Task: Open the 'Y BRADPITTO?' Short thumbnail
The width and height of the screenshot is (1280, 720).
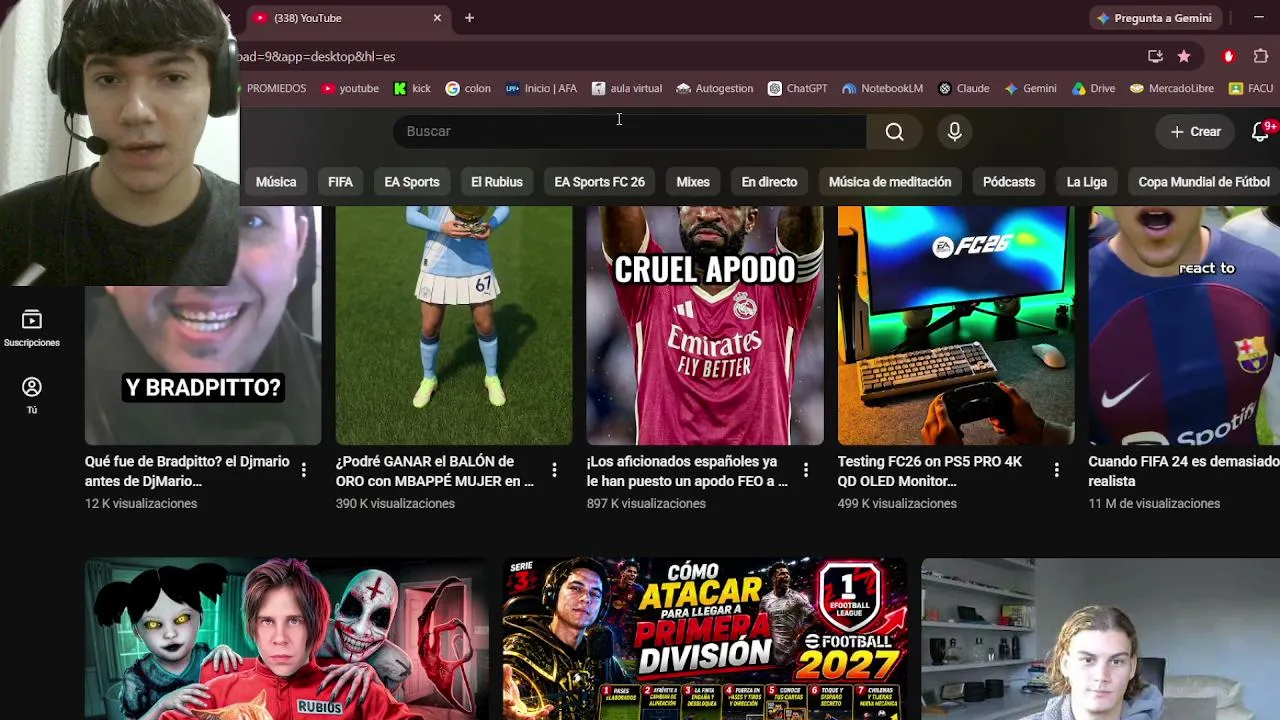Action: pos(203,326)
